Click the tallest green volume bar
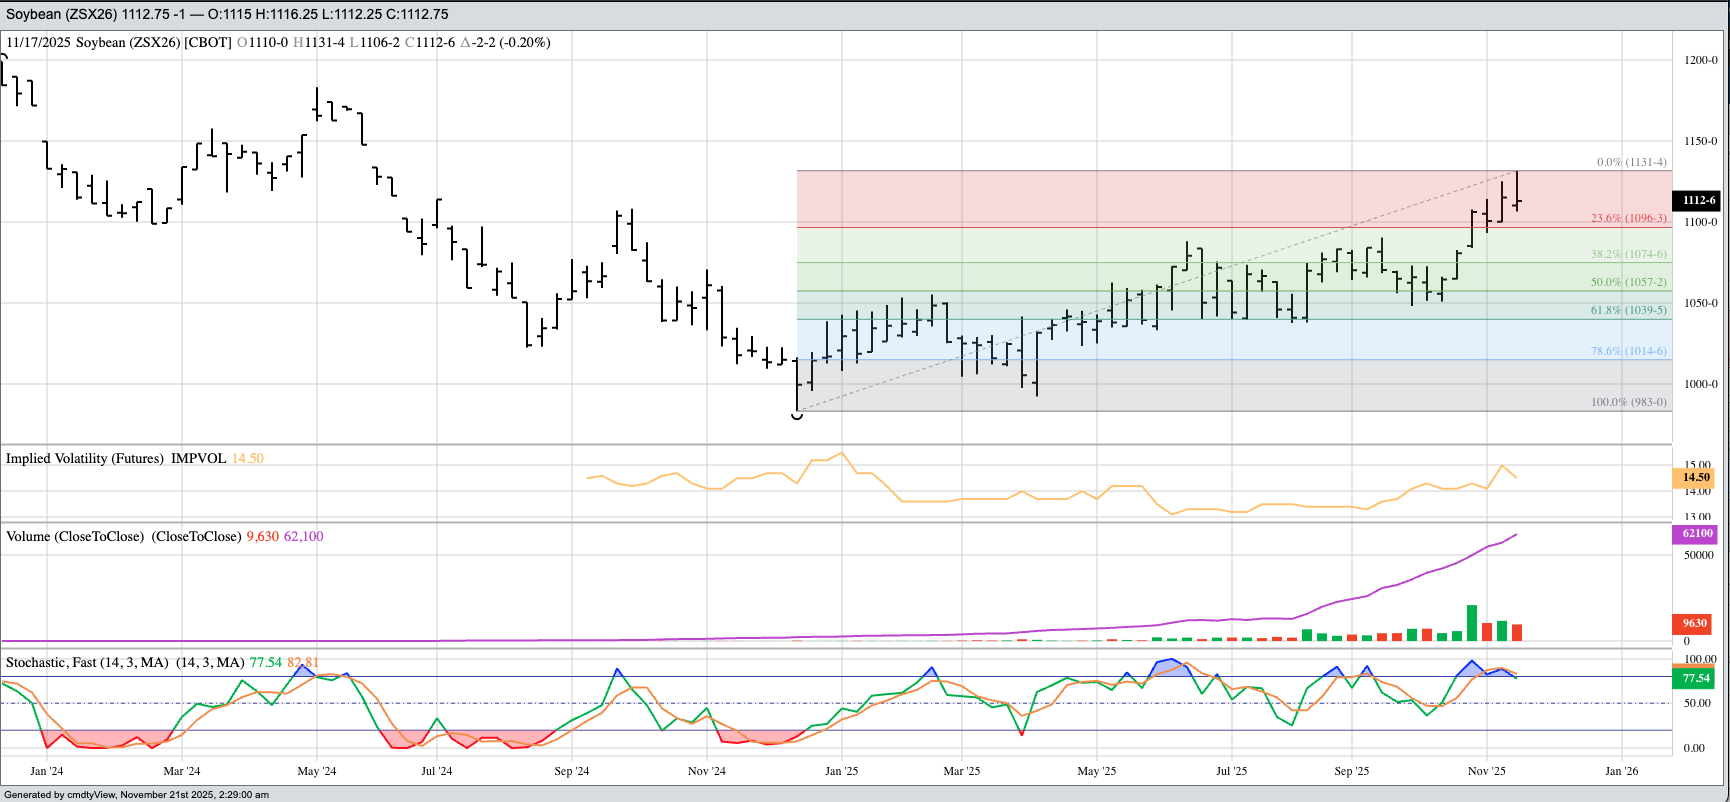 pyautogui.click(x=1472, y=622)
